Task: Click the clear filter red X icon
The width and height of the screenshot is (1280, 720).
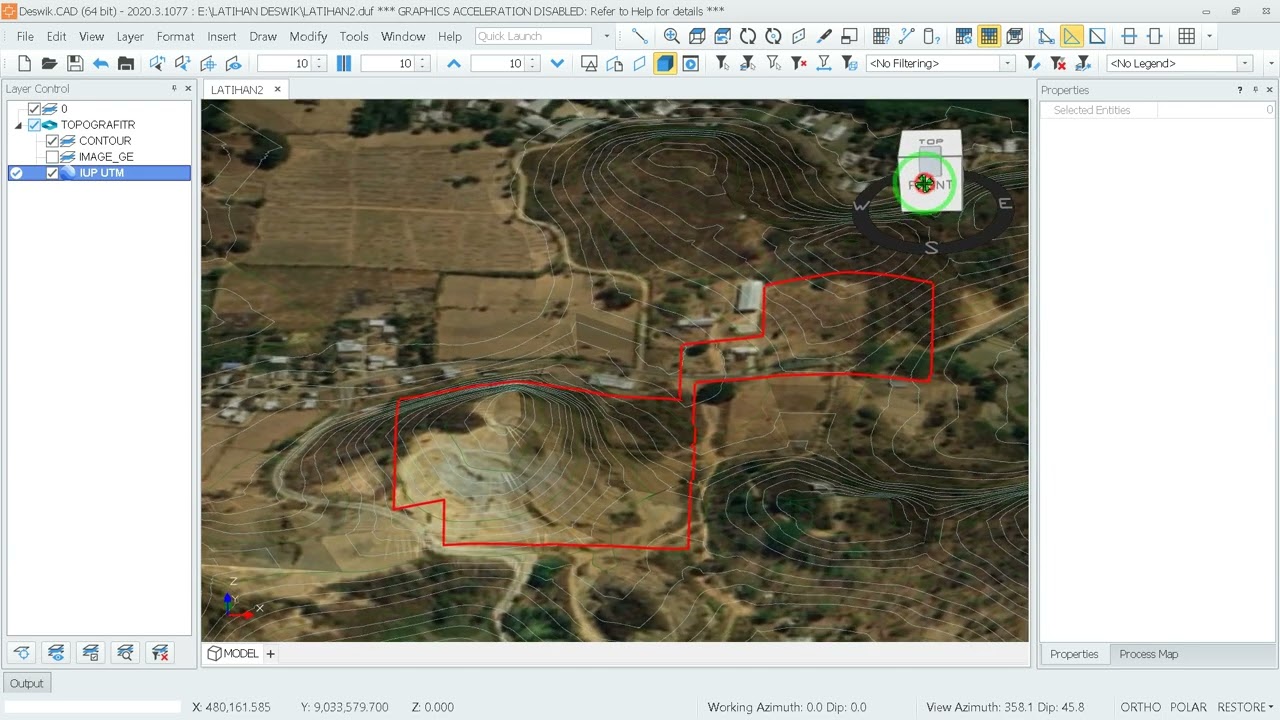Action: 798,63
